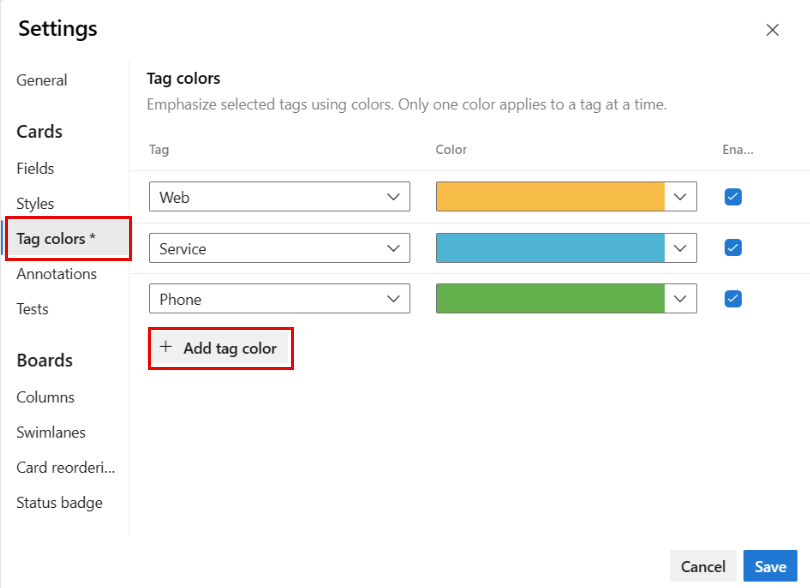This screenshot has height=588, width=810.
Task: Go to the Styles settings page
Action: (x=36, y=203)
